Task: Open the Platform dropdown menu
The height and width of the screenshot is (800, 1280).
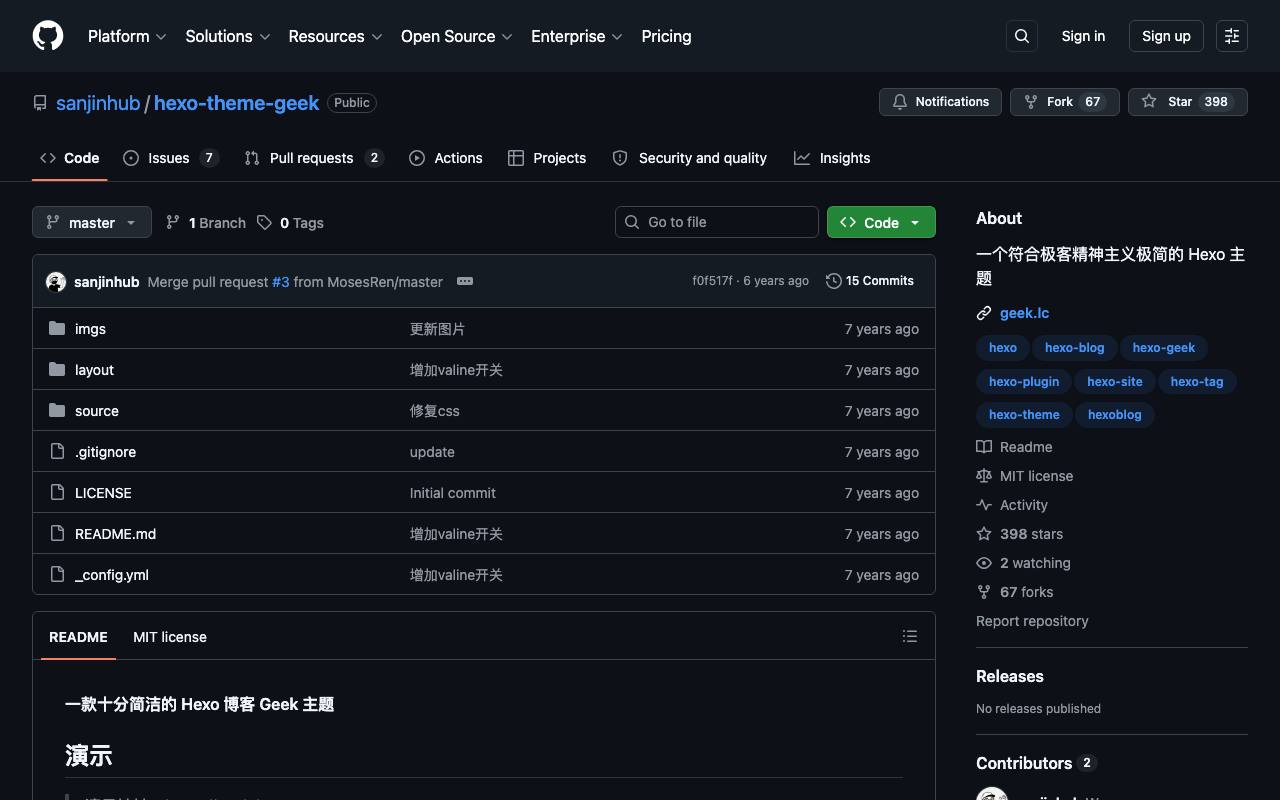Action: (127, 36)
